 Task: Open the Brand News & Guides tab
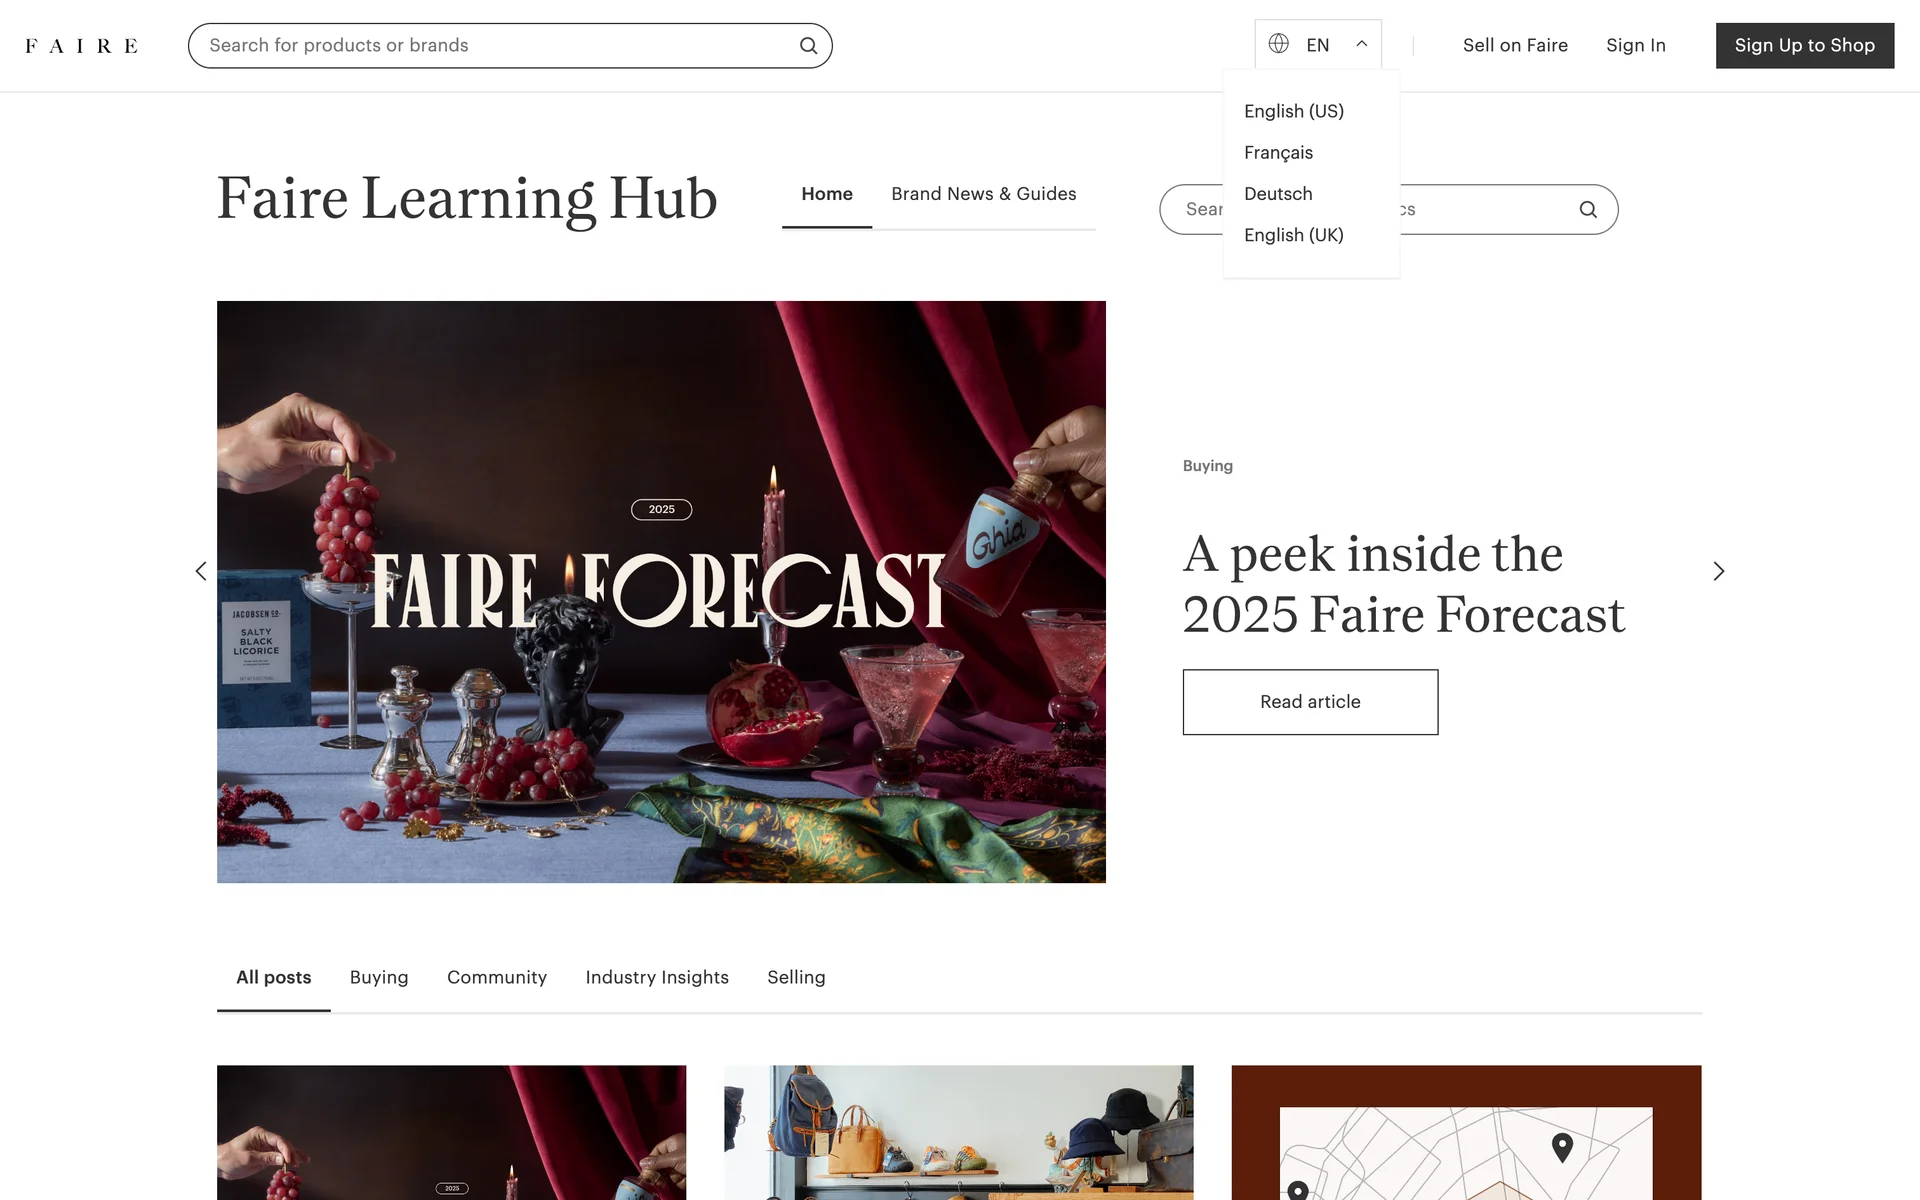click(x=984, y=194)
